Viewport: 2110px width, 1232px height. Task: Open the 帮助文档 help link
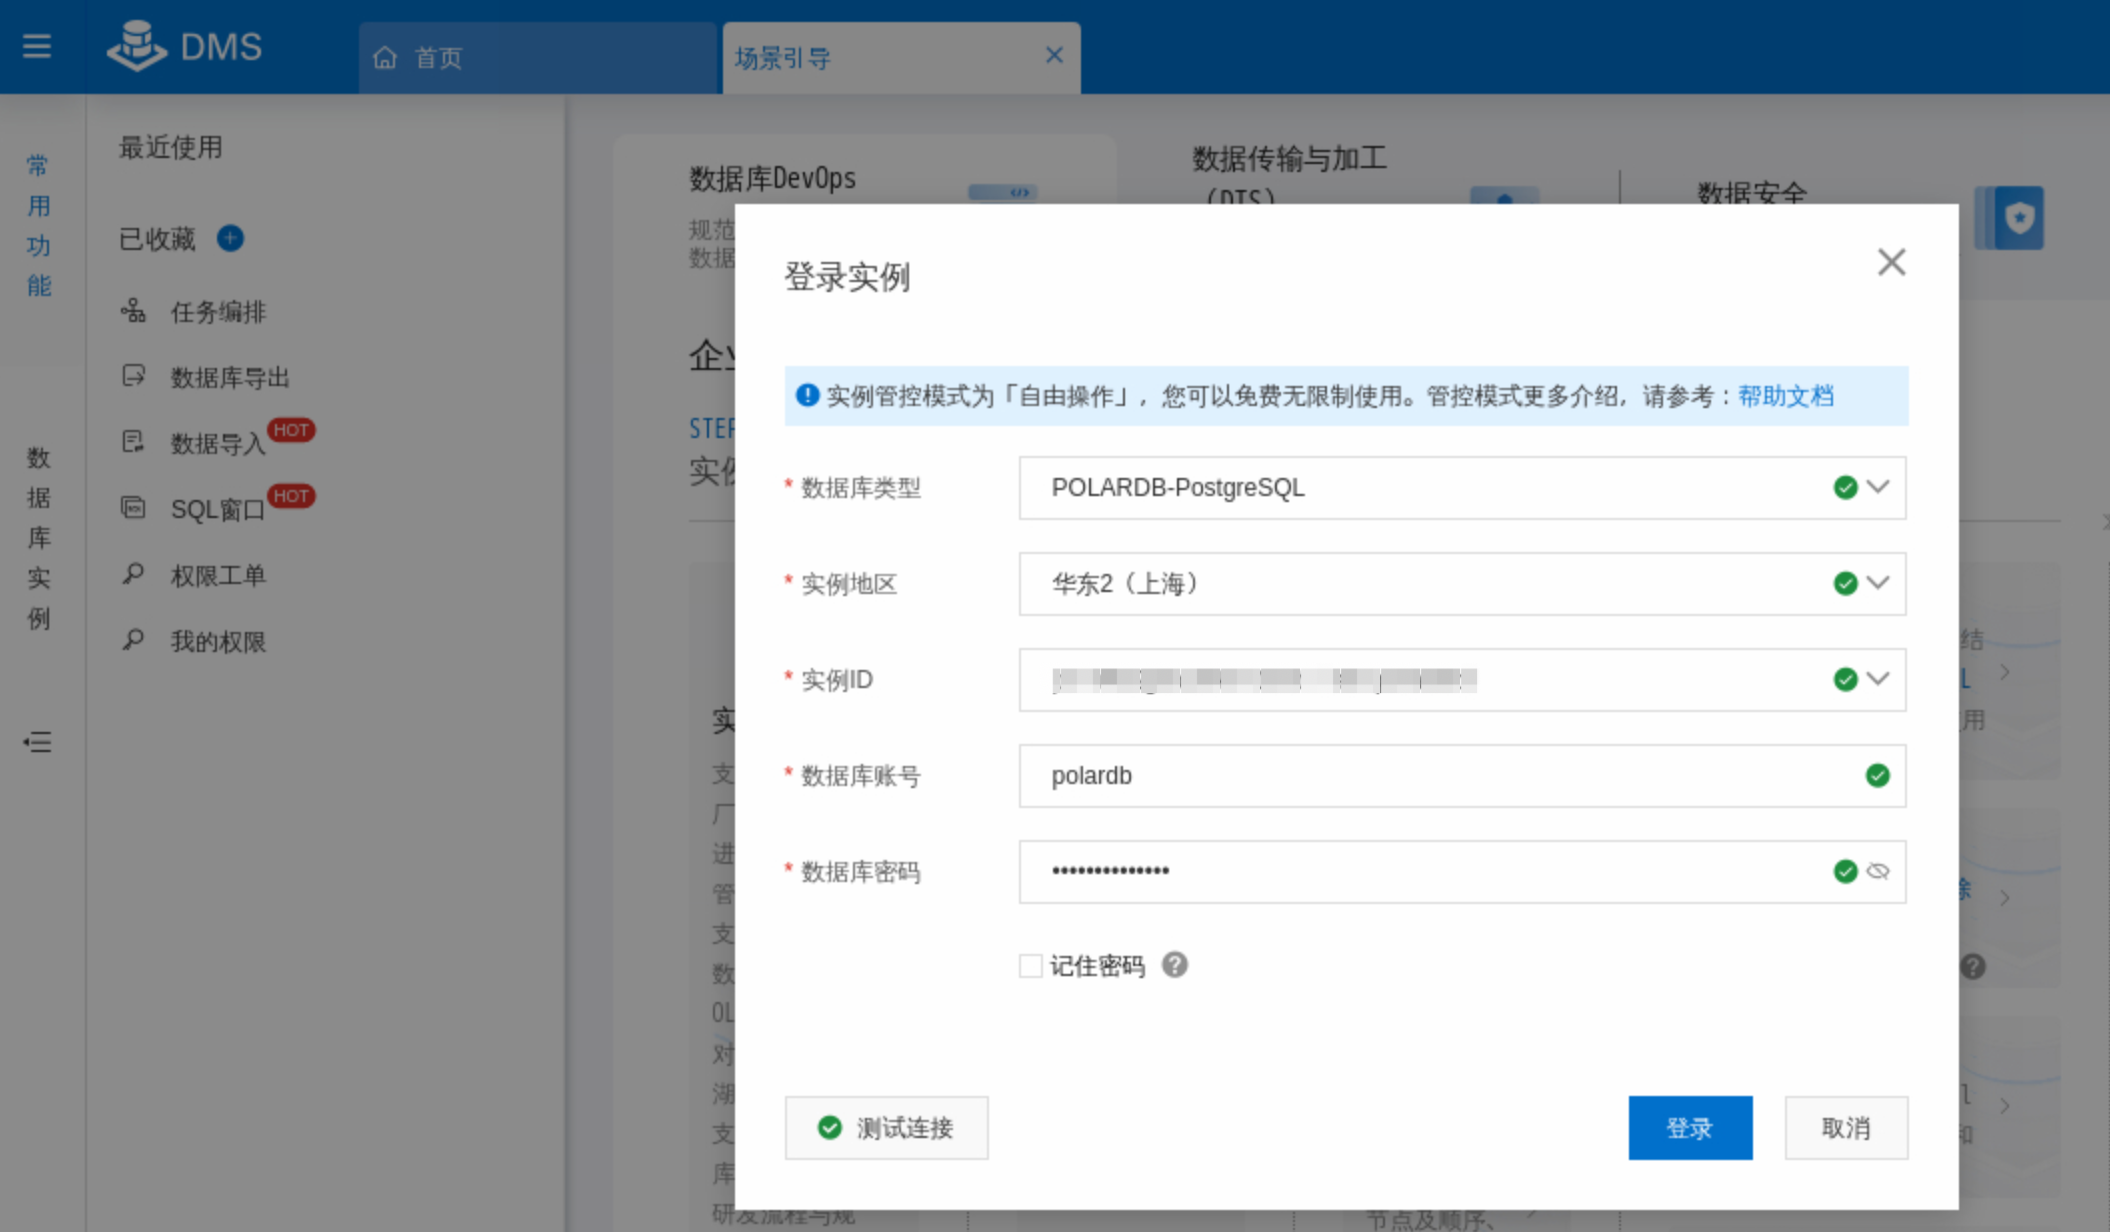point(1785,396)
